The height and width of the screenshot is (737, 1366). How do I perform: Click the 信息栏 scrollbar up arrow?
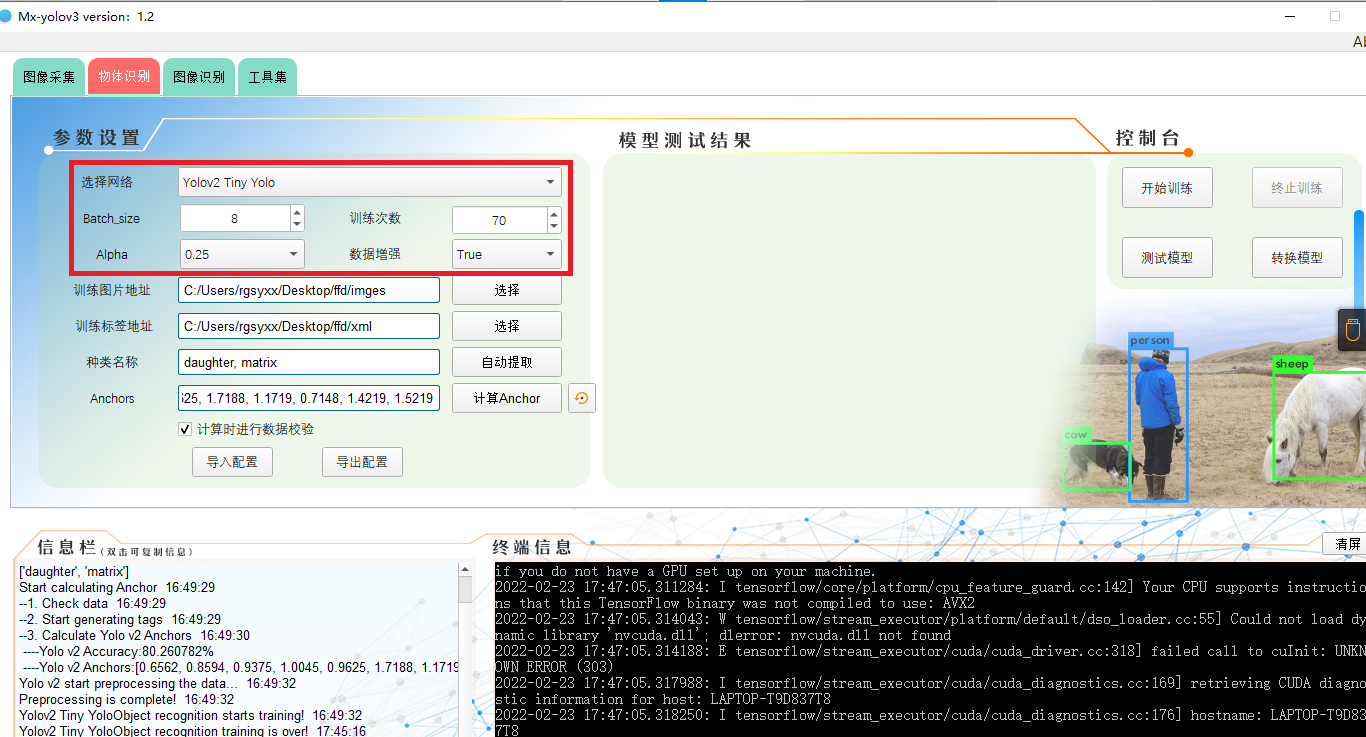pyautogui.click(x=465, y=569)
